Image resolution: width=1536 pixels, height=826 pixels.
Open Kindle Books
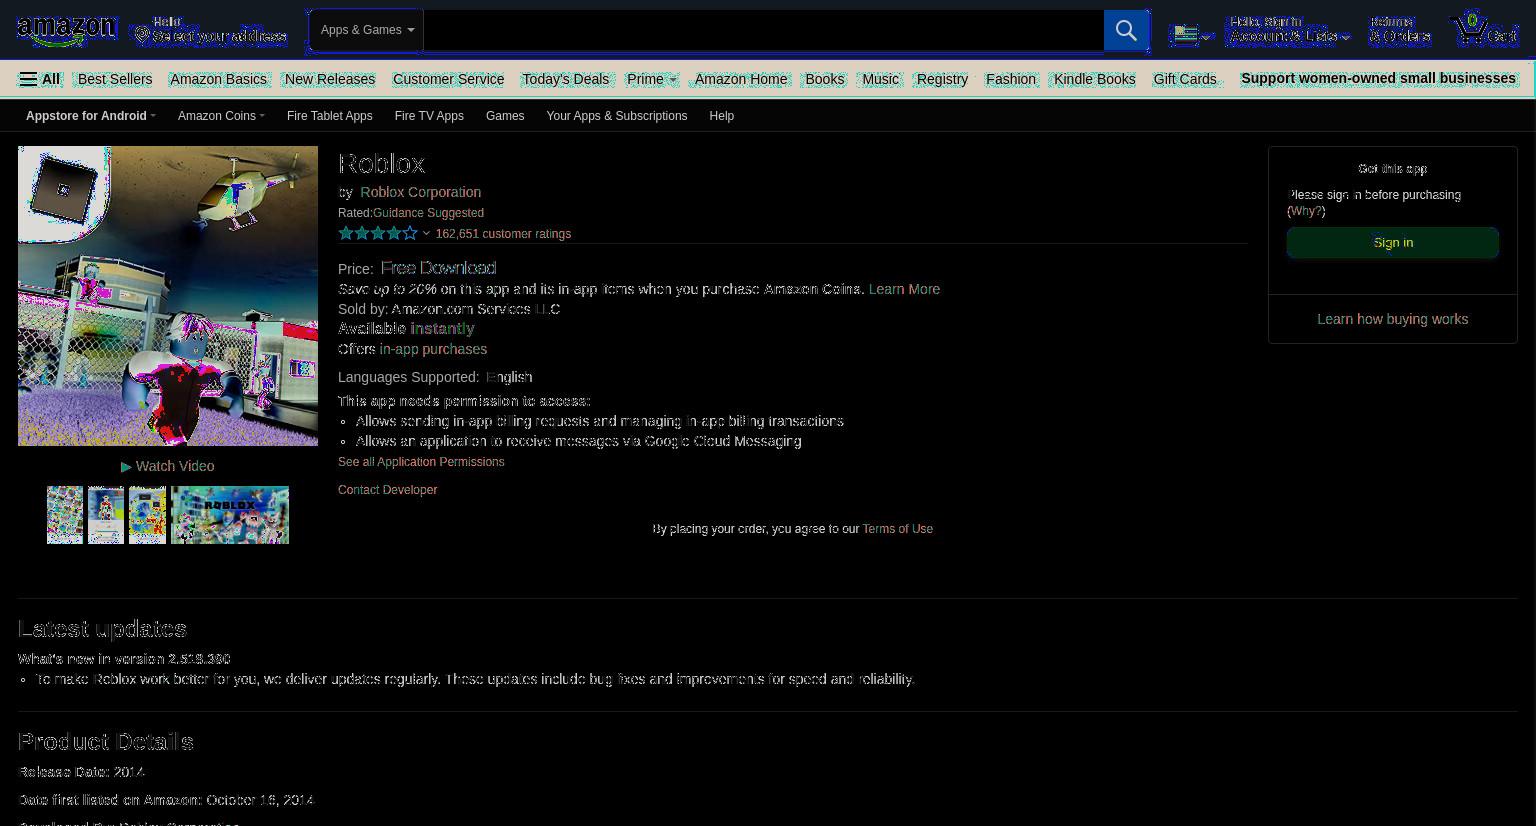1094,79
